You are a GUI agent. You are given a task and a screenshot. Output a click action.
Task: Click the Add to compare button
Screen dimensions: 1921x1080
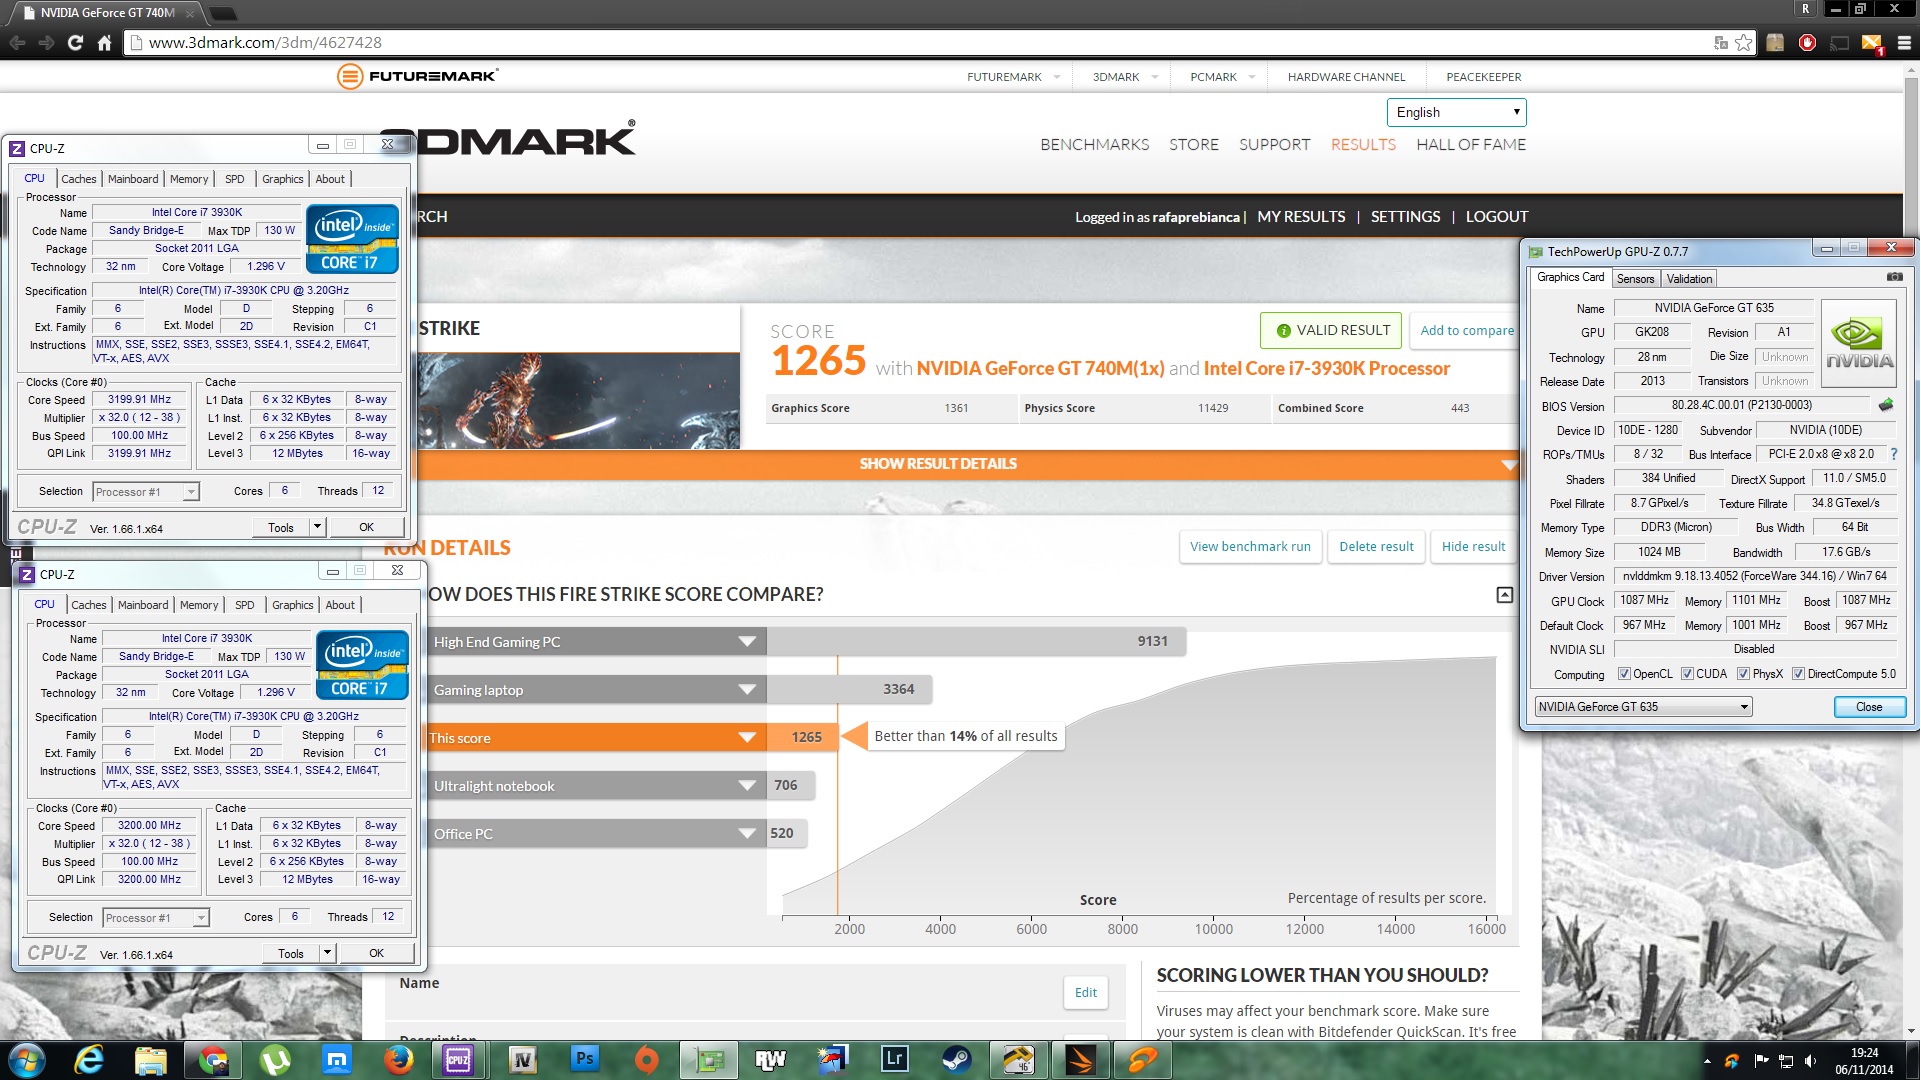[1466, 331]
